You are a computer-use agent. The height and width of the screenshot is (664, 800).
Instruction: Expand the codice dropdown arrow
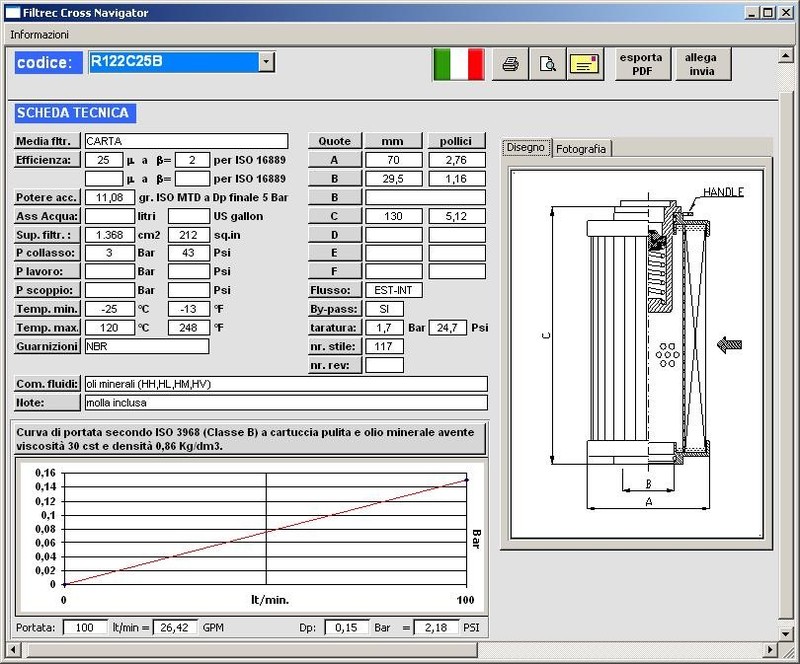click(266, 62)
